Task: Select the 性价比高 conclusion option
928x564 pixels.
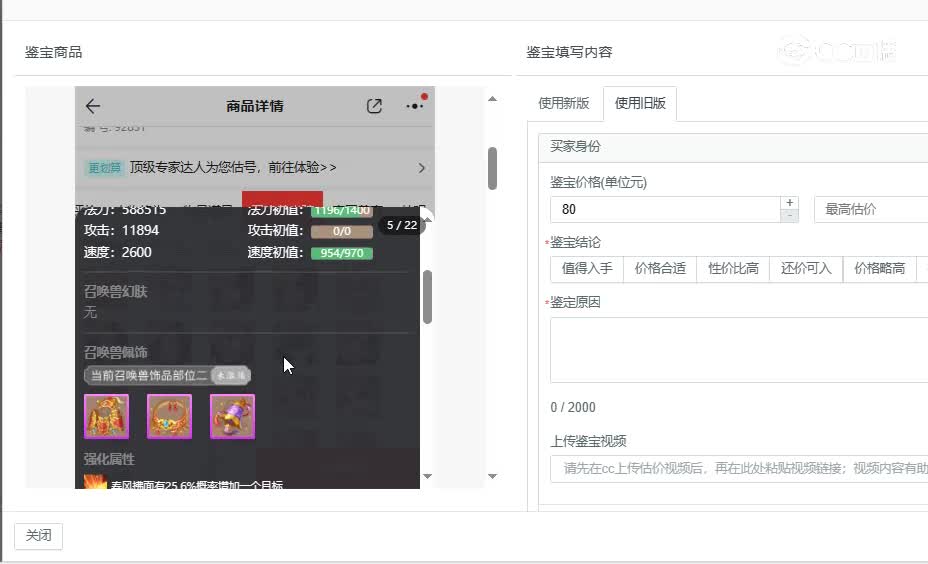Action: tap(733, 269)
